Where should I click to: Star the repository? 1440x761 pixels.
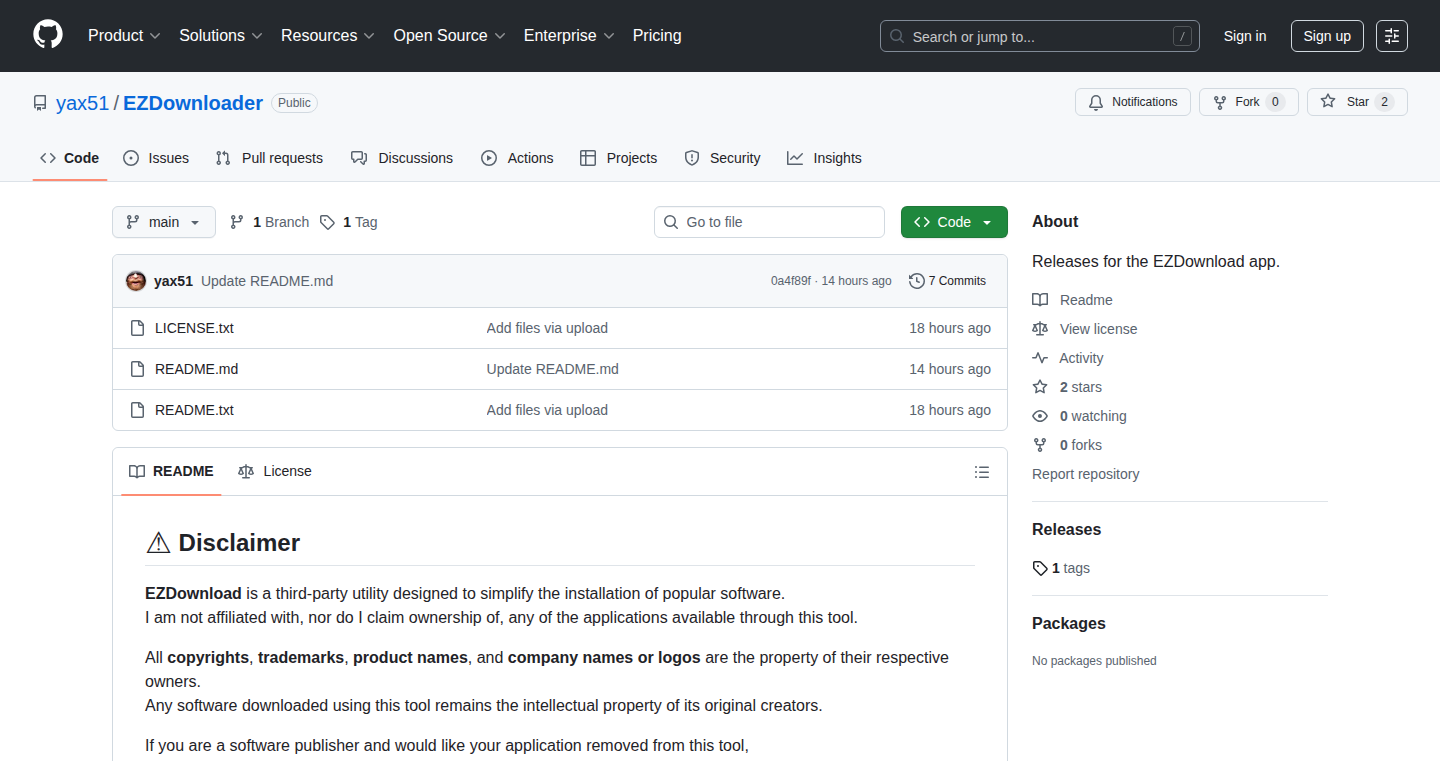coord(1357,102)
